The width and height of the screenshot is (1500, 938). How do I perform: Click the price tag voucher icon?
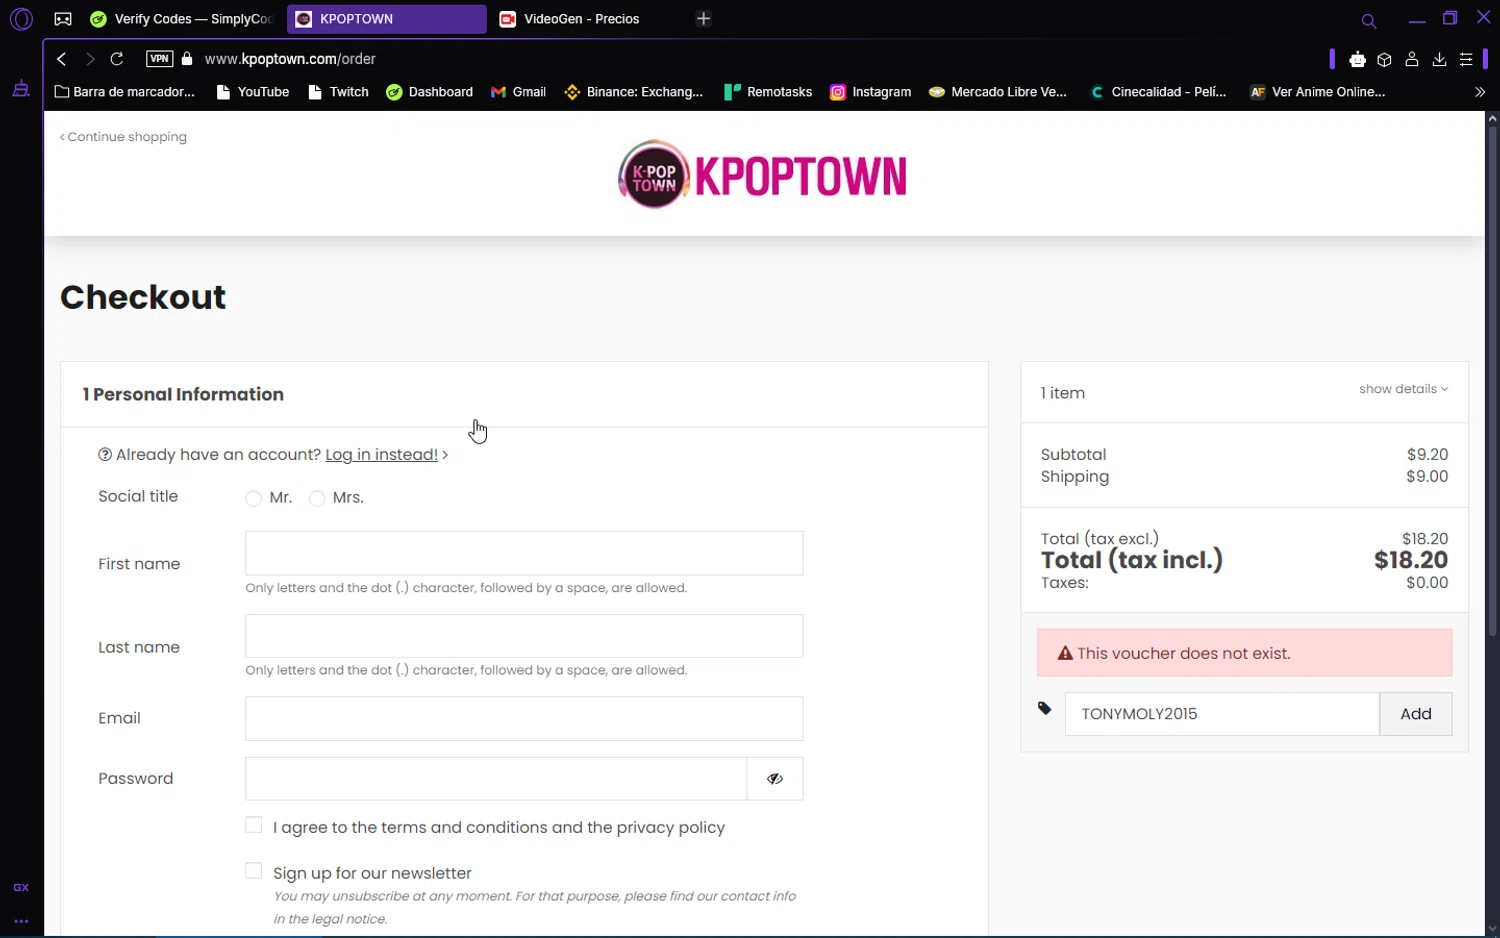tap(1045, 708)
